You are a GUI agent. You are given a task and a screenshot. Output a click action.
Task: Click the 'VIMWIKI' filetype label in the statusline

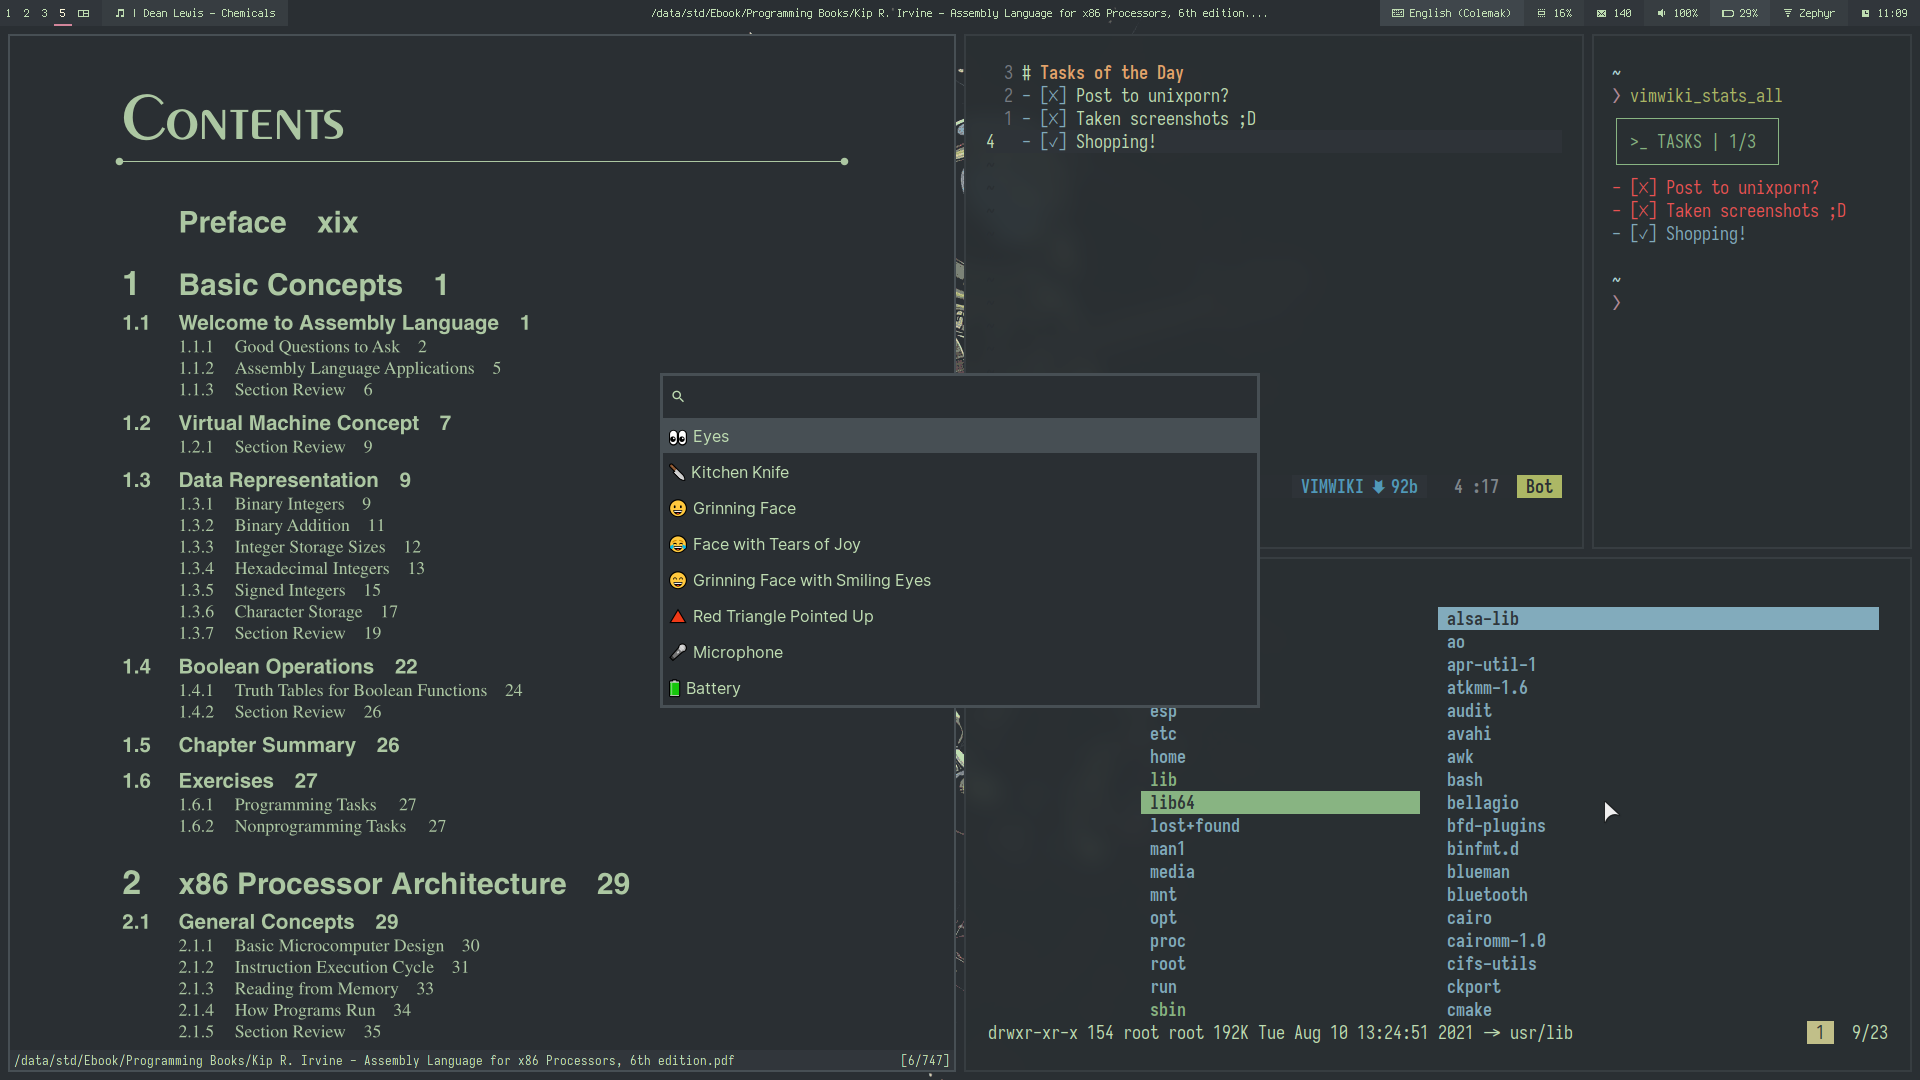1332,487
